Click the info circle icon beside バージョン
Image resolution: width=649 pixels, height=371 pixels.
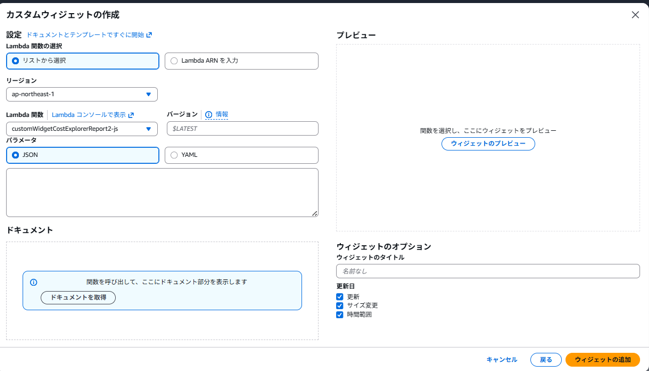(209, 115)
